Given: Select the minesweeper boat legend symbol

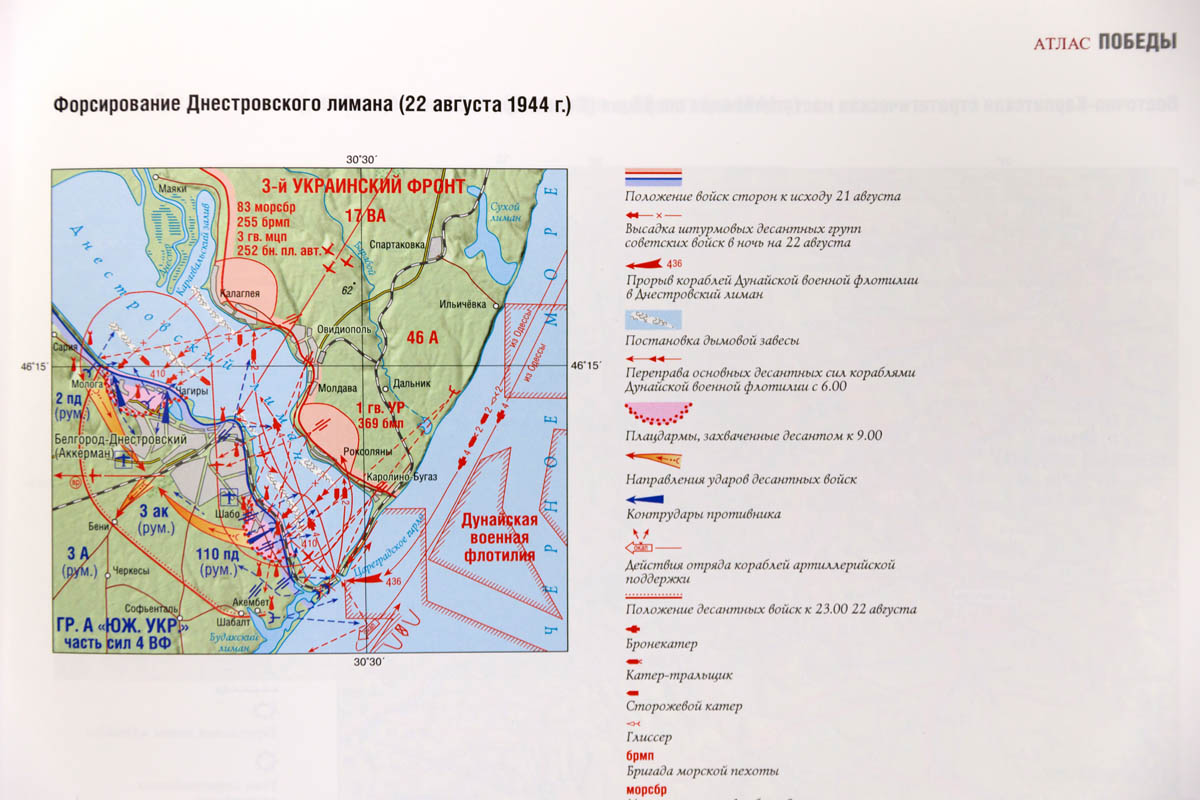Looking at the screenshot, I should (x=634, y=662).
